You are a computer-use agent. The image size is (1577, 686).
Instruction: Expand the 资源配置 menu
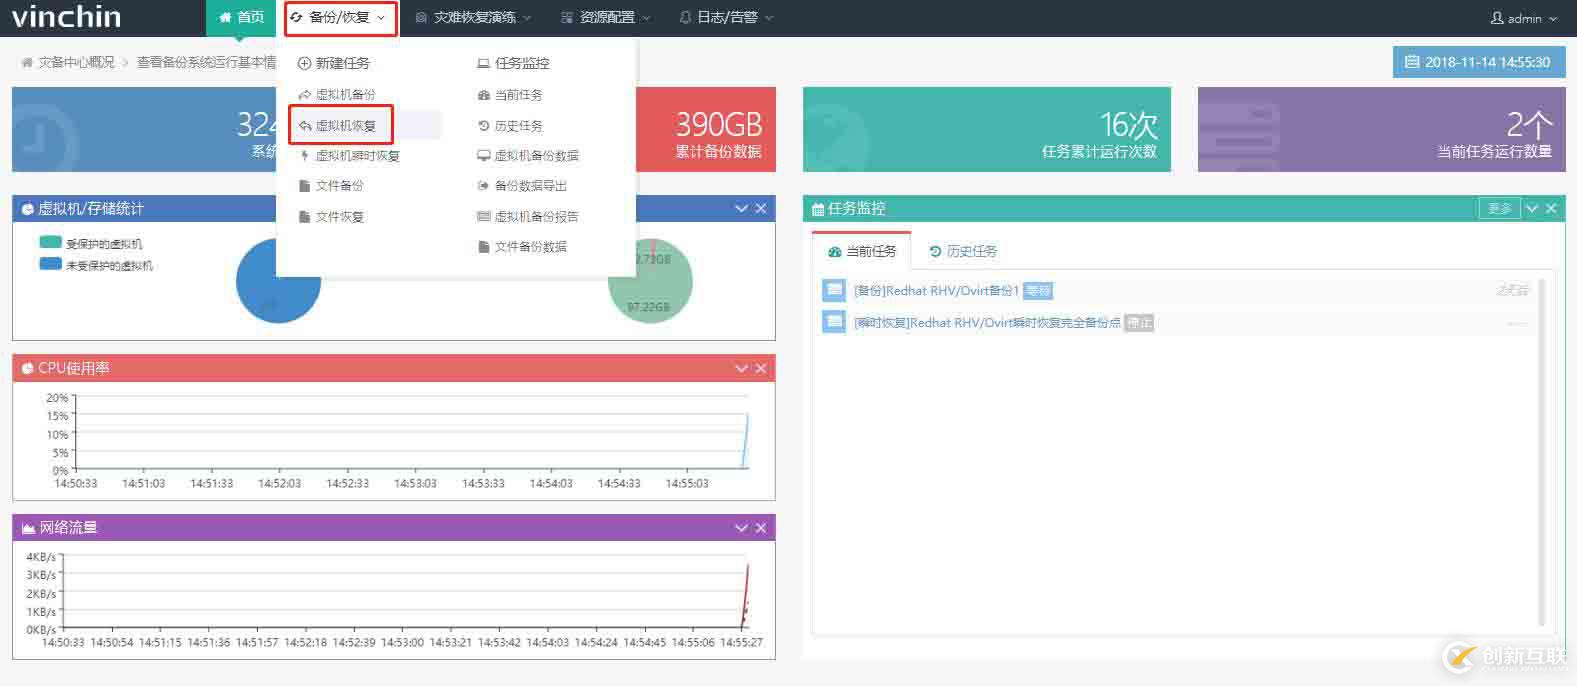605,18
